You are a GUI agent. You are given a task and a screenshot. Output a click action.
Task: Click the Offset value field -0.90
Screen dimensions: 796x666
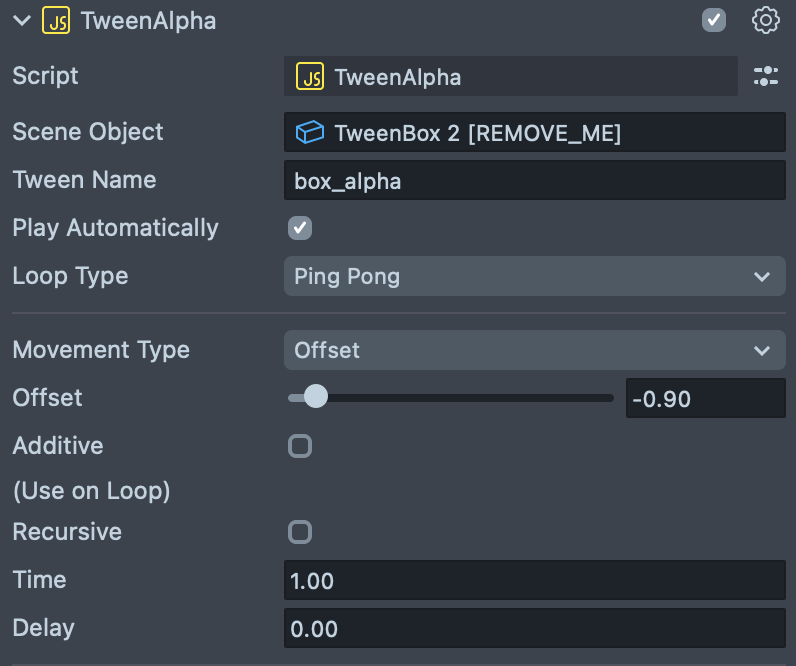tap(705, 399)
